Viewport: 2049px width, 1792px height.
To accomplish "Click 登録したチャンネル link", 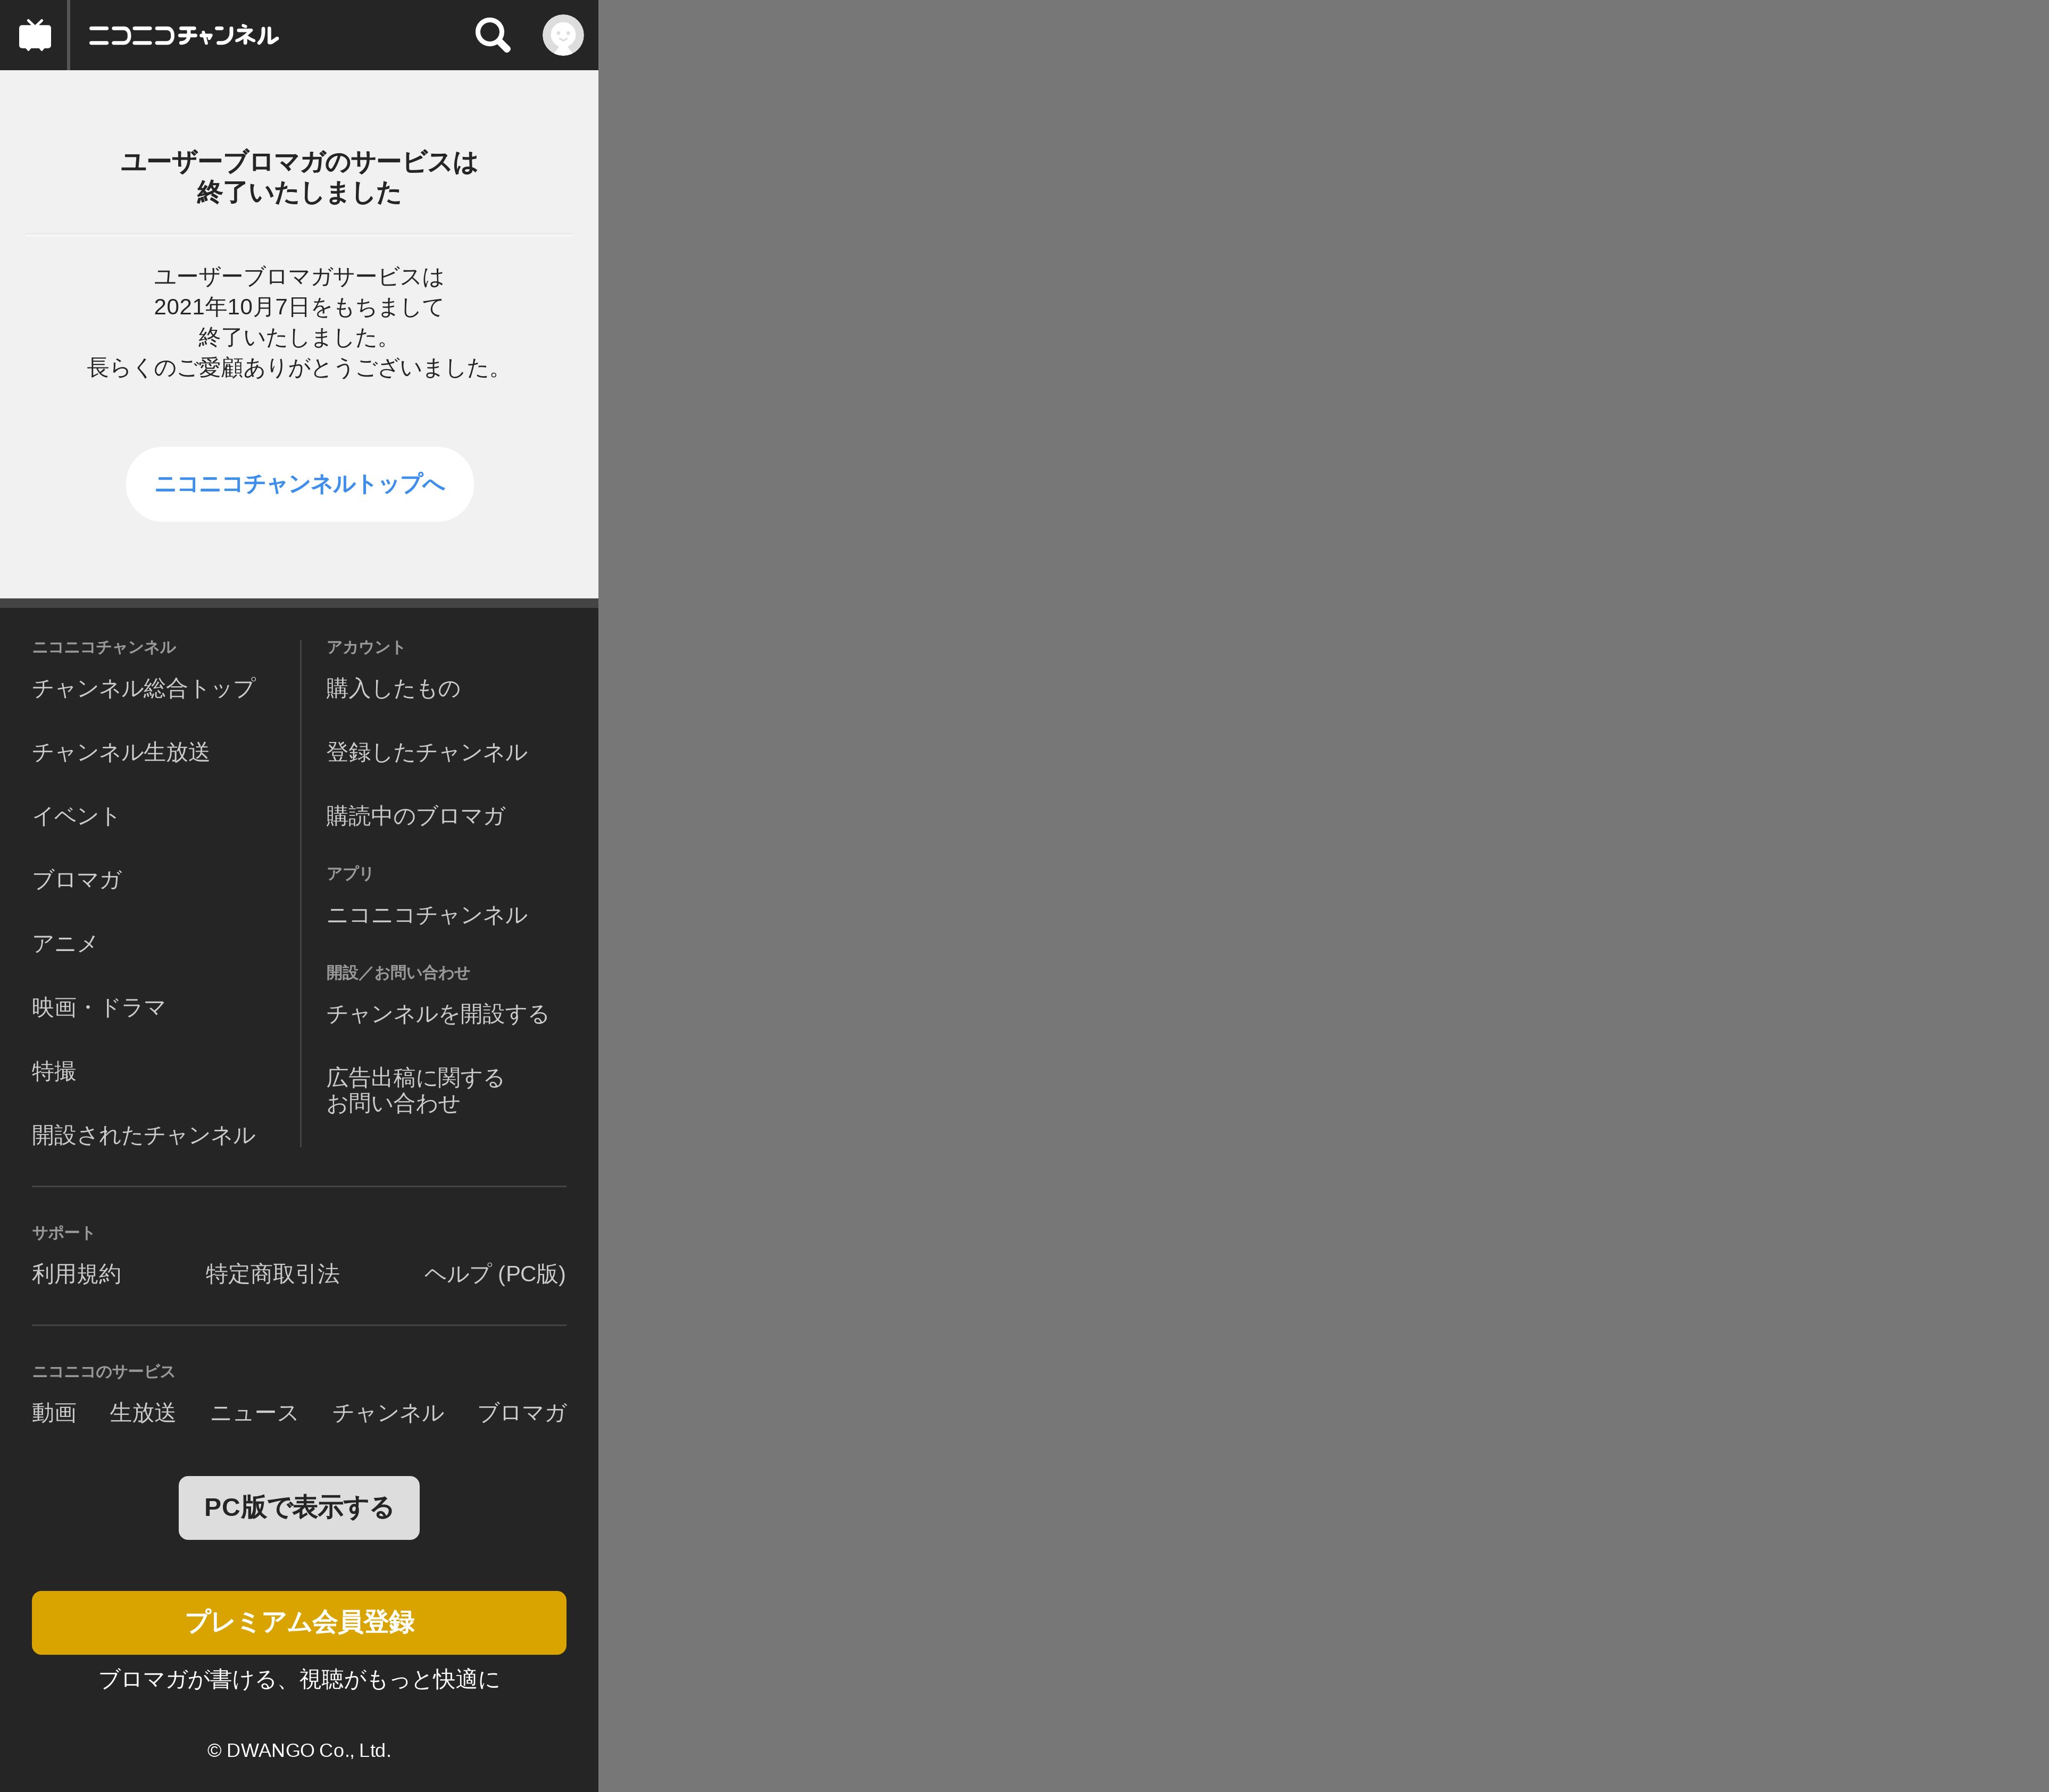I will [426, 753].
